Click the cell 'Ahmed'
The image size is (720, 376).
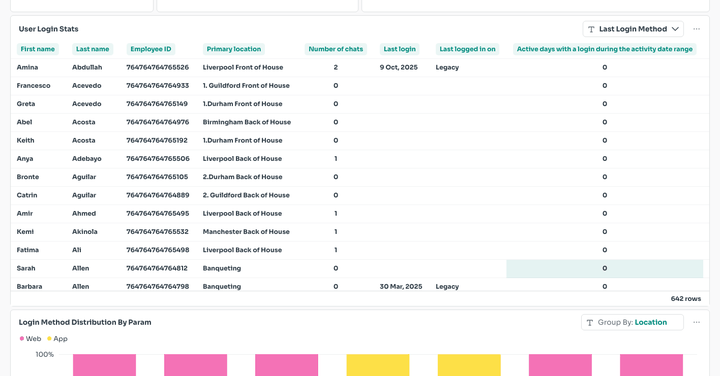coord(84,213)
